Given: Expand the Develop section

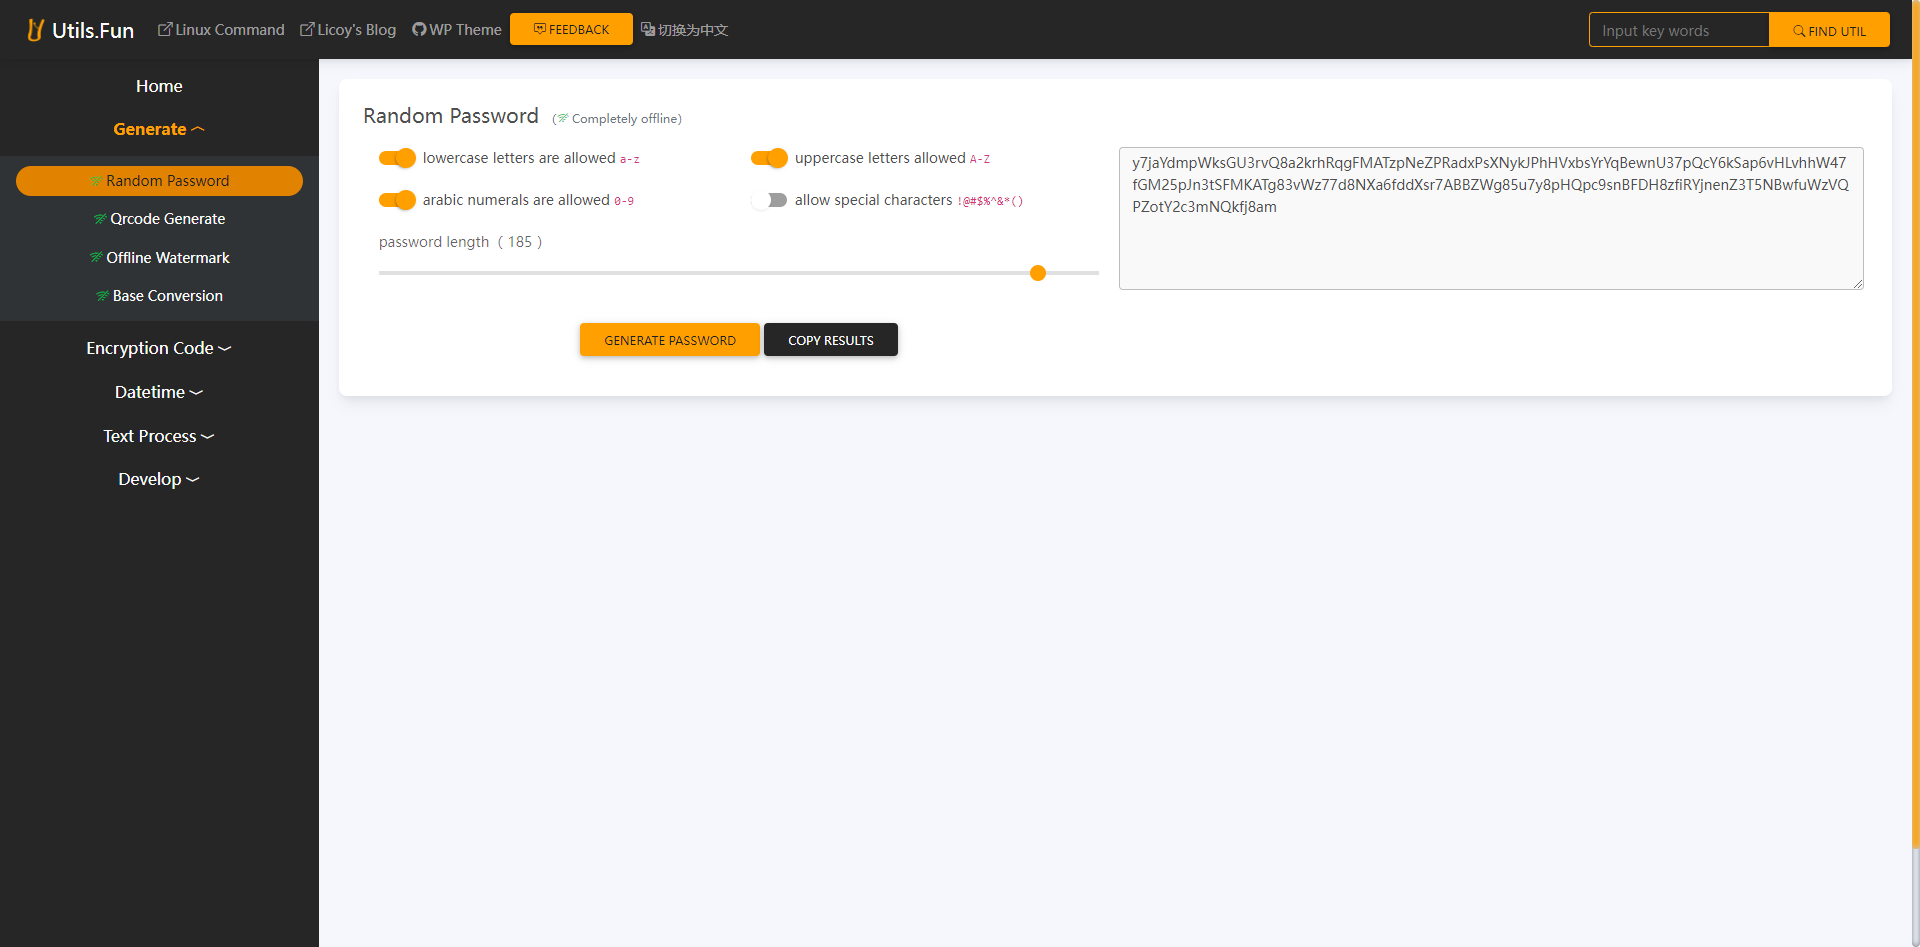Looking at the screenshot, I should click(x=159, y=479).
